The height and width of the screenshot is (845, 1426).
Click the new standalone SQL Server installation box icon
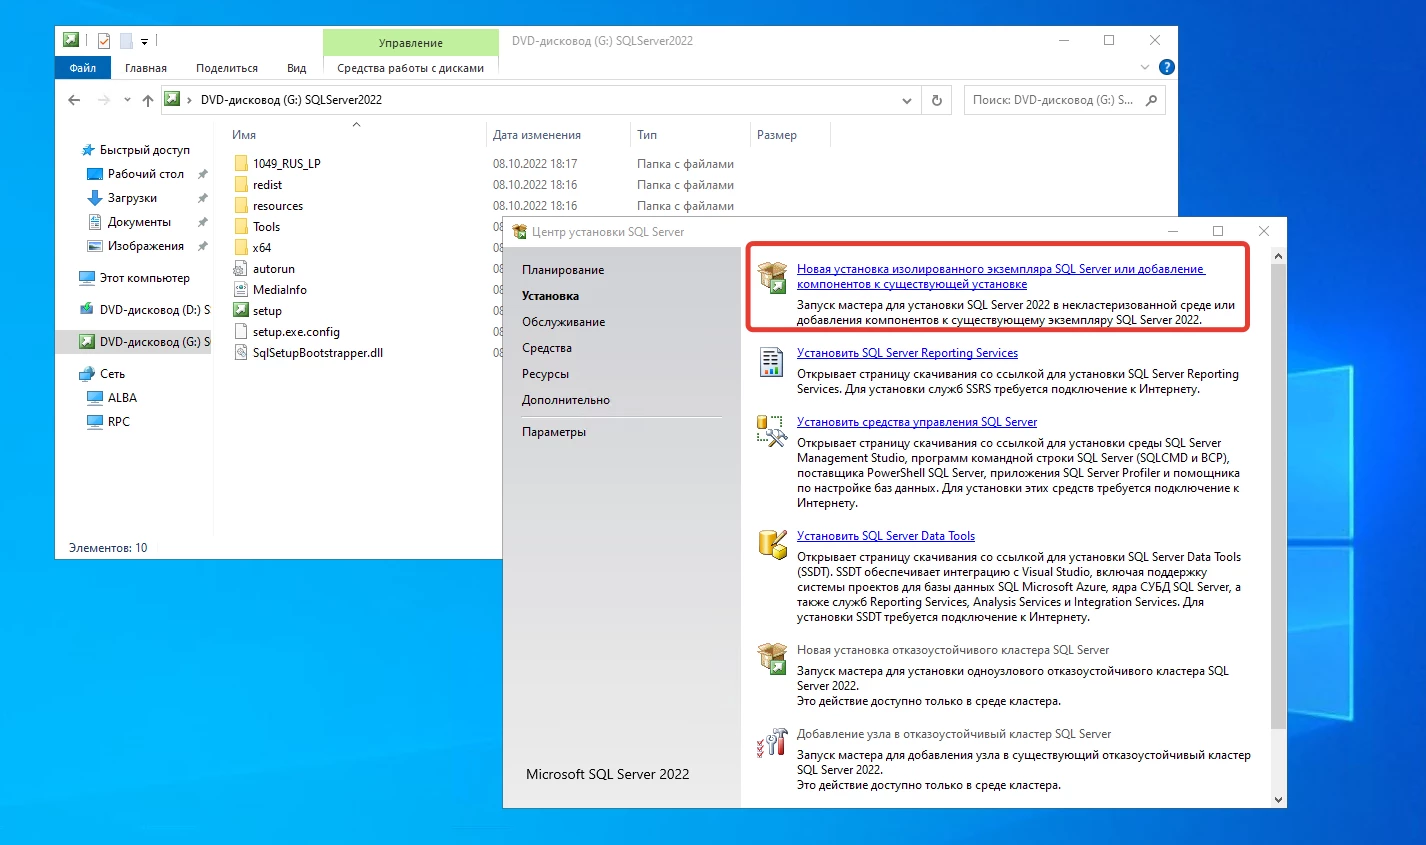click(772, 277)
